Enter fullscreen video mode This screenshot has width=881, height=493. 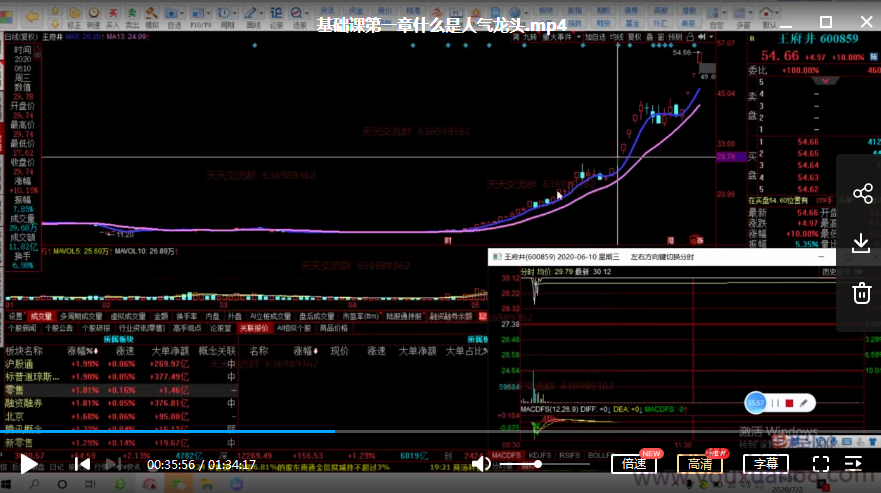(820, 464)
